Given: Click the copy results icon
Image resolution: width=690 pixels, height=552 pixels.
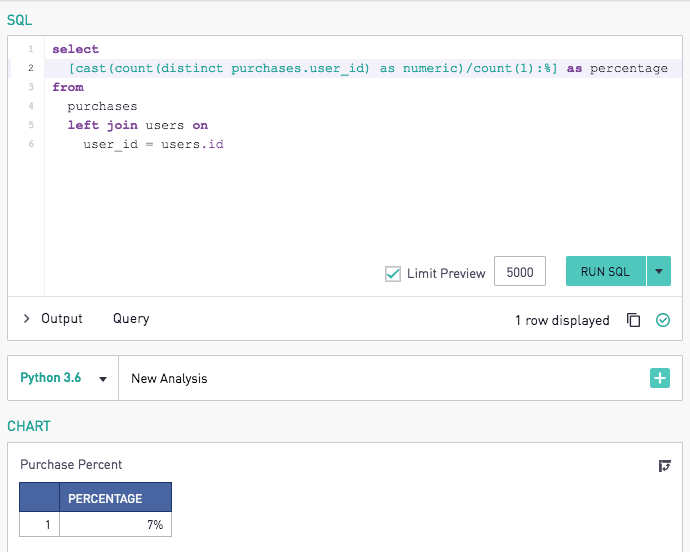Looking at the screenshot, I should [633, 320].
